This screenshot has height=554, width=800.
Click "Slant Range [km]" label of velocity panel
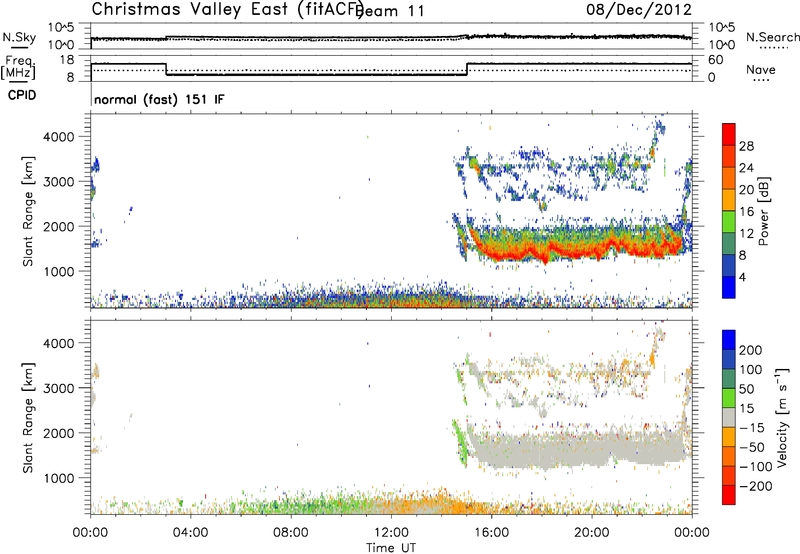pos(28,418)
